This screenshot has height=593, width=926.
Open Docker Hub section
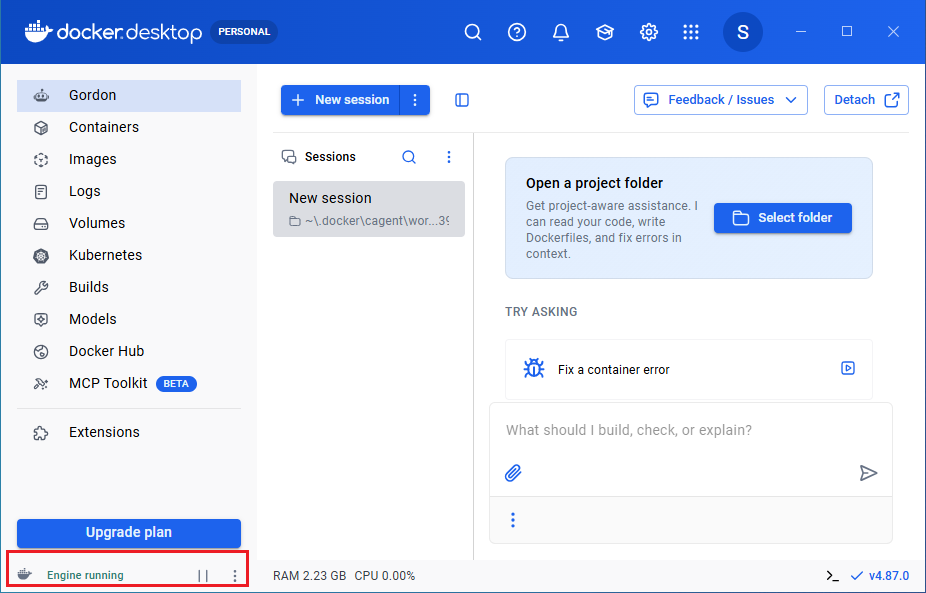(x=129, y=351)
